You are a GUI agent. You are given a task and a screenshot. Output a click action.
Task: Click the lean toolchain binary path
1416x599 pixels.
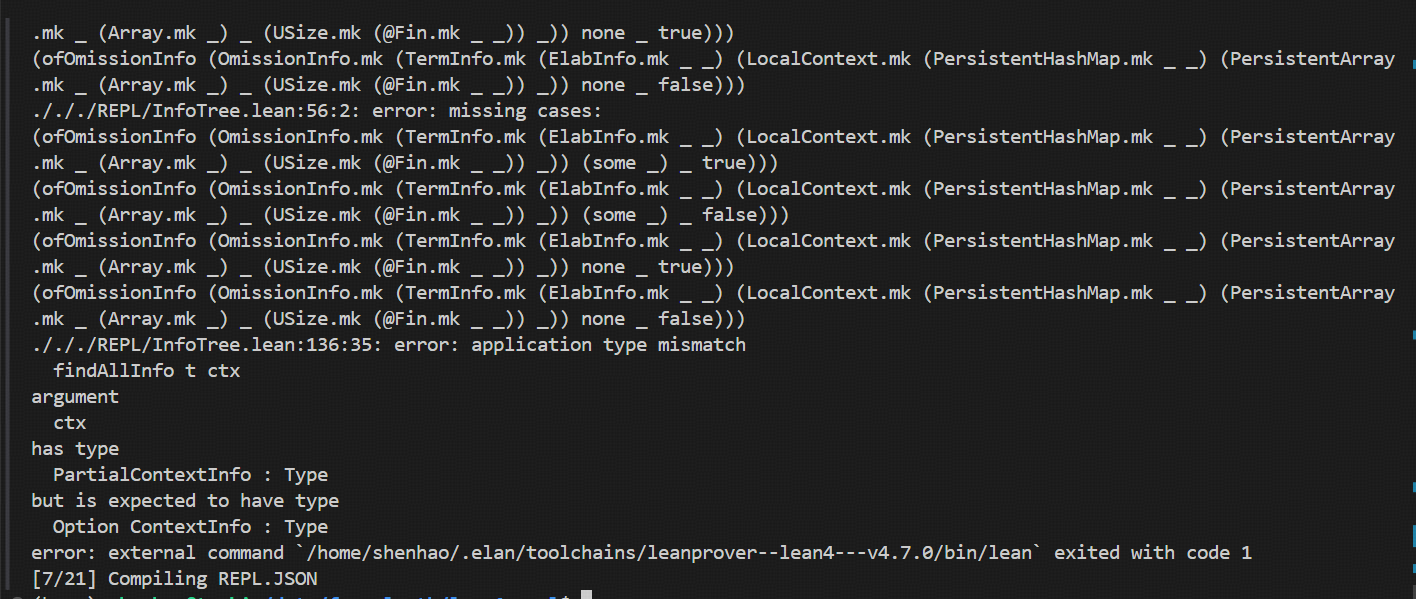click(670, 553)
